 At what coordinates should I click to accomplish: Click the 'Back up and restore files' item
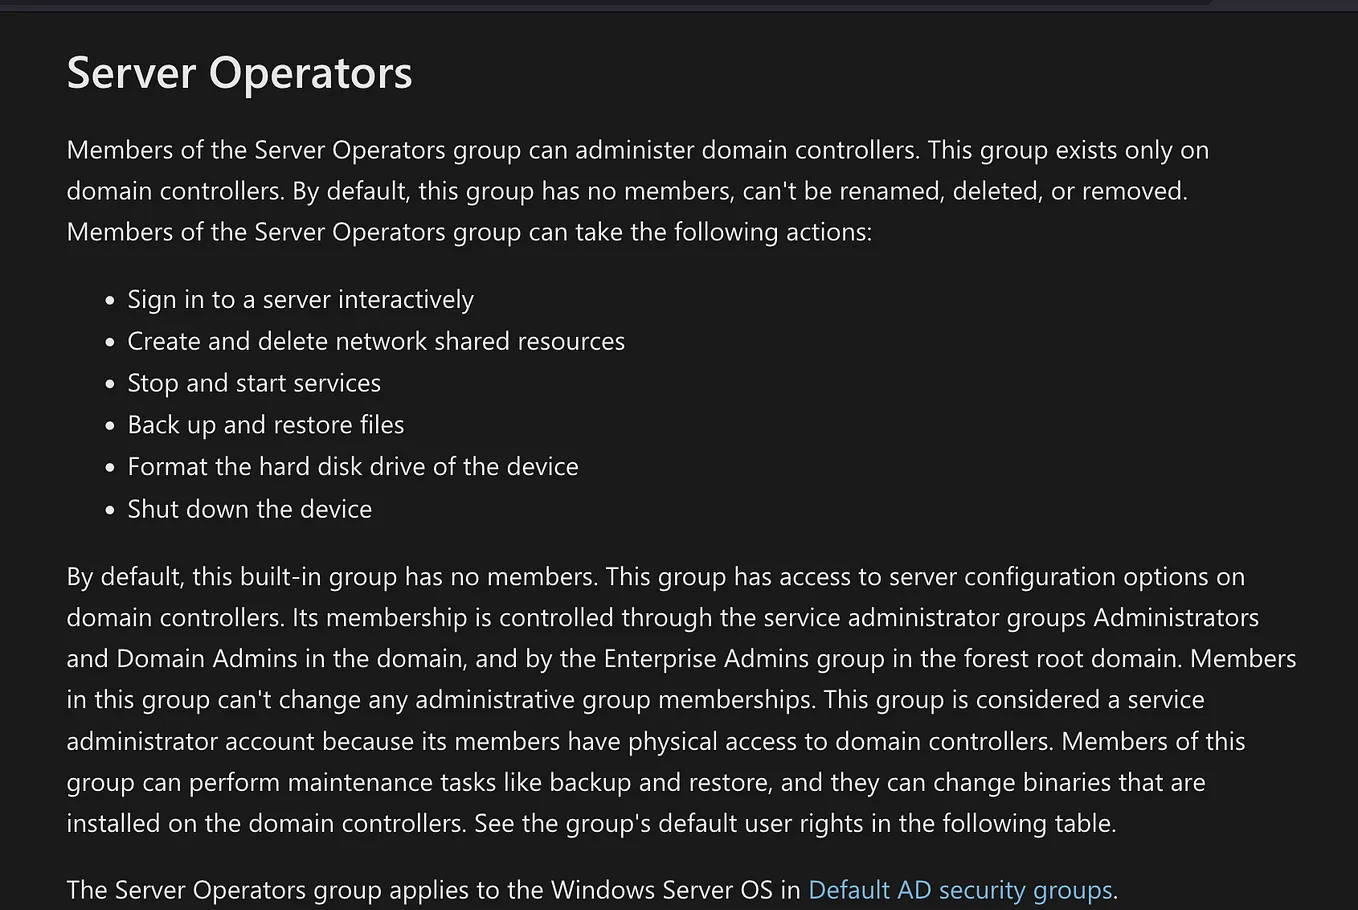pyautogui.click(x=266, y=425)
